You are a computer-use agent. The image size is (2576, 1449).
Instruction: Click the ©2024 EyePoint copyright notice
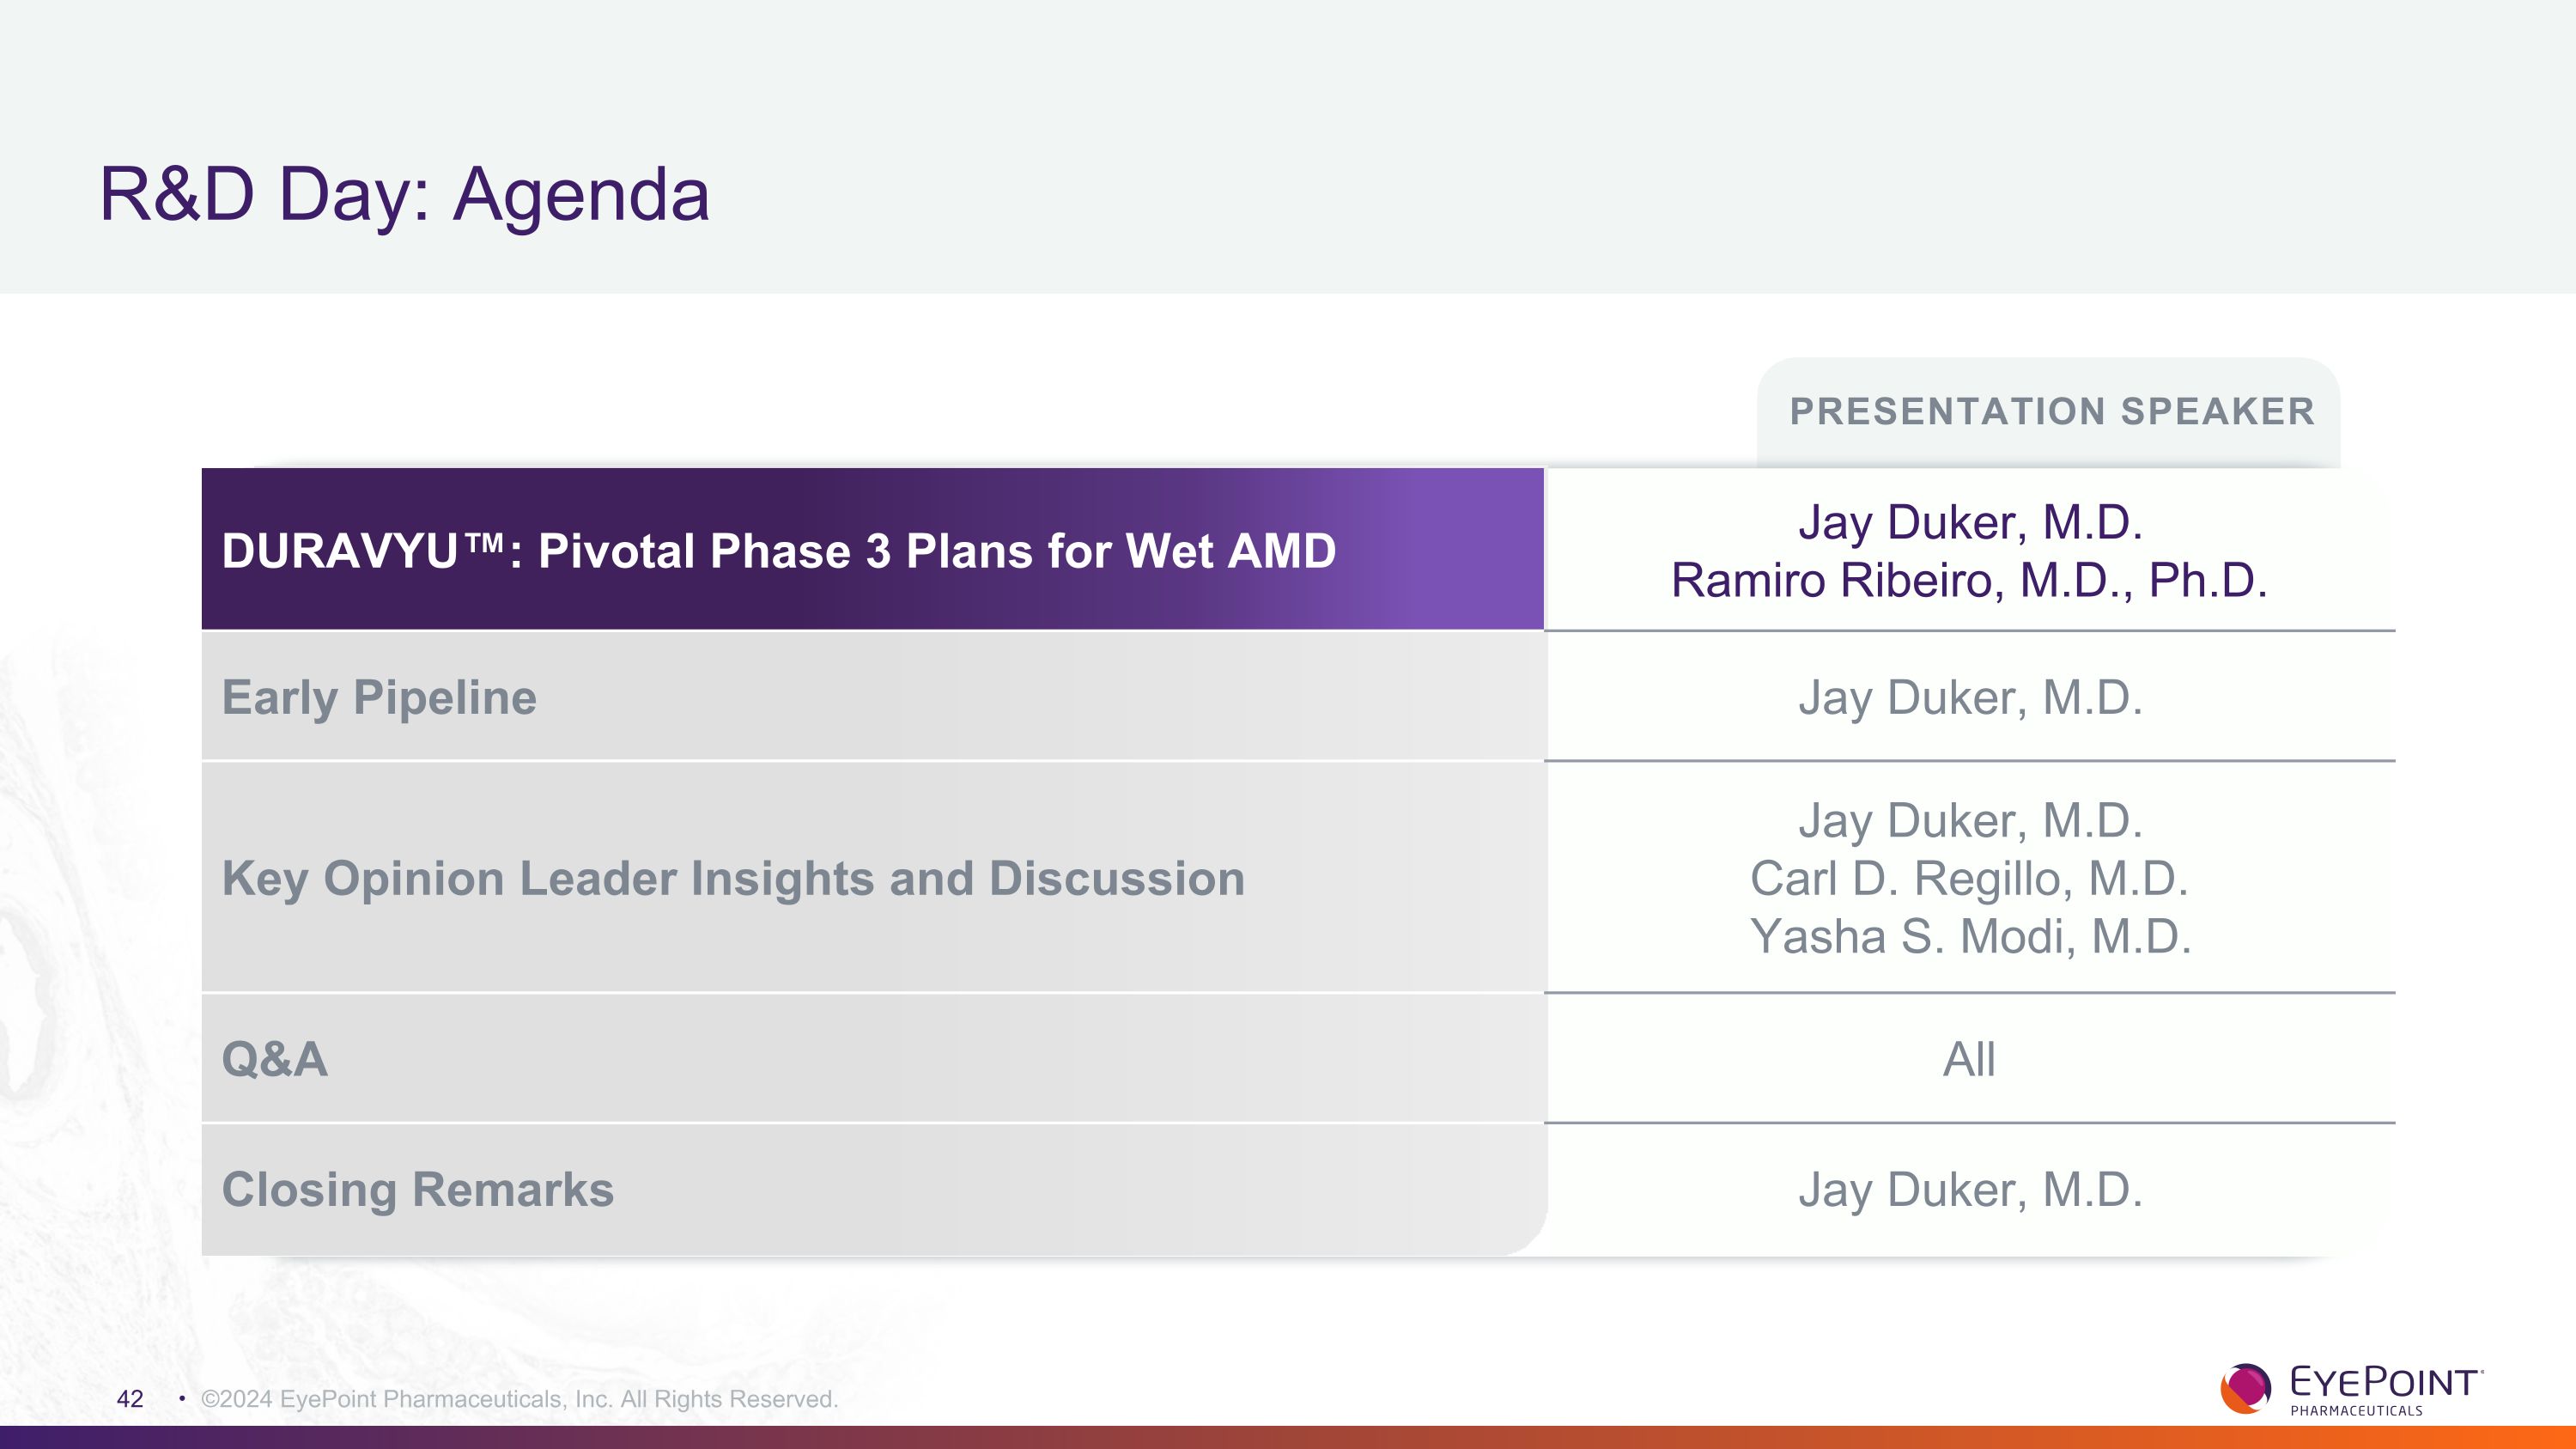point(519,1399)
